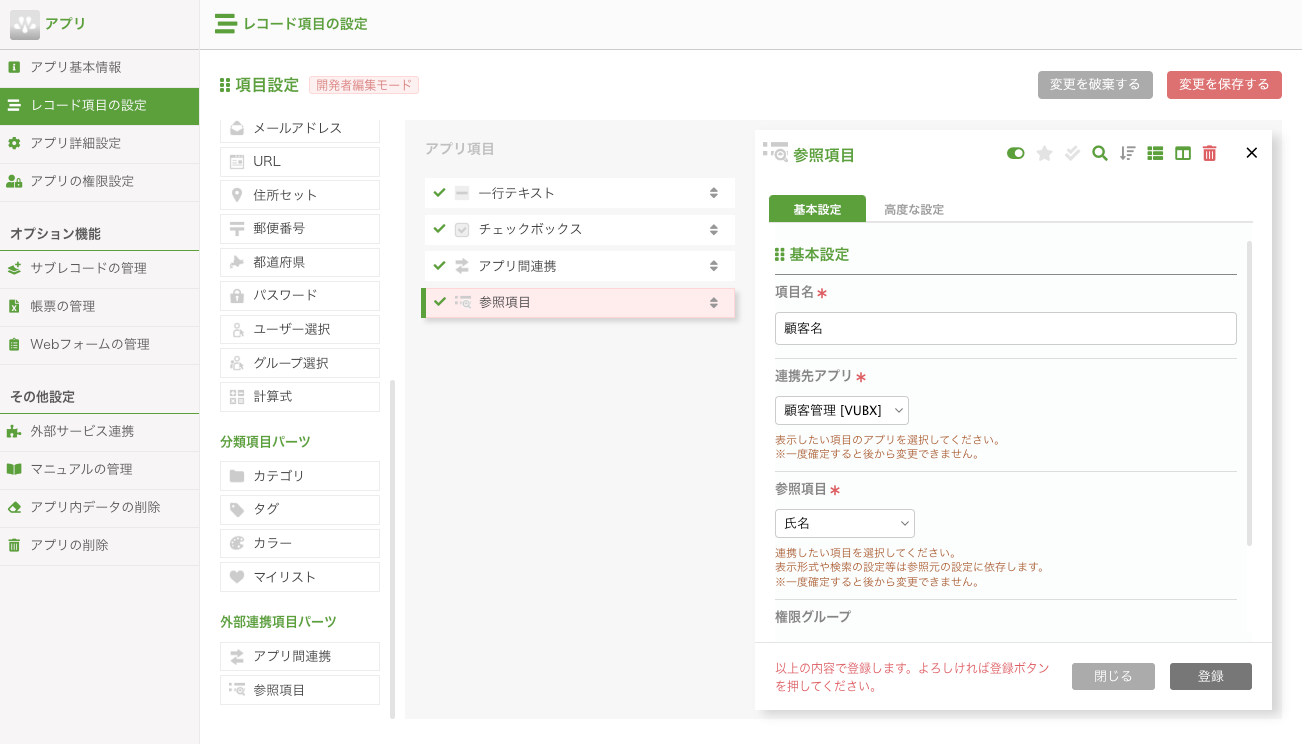The height and width of the screenshot is (744, 1302).
Task: Open アプリの権限設定 in sidebar
Action: 99,181
